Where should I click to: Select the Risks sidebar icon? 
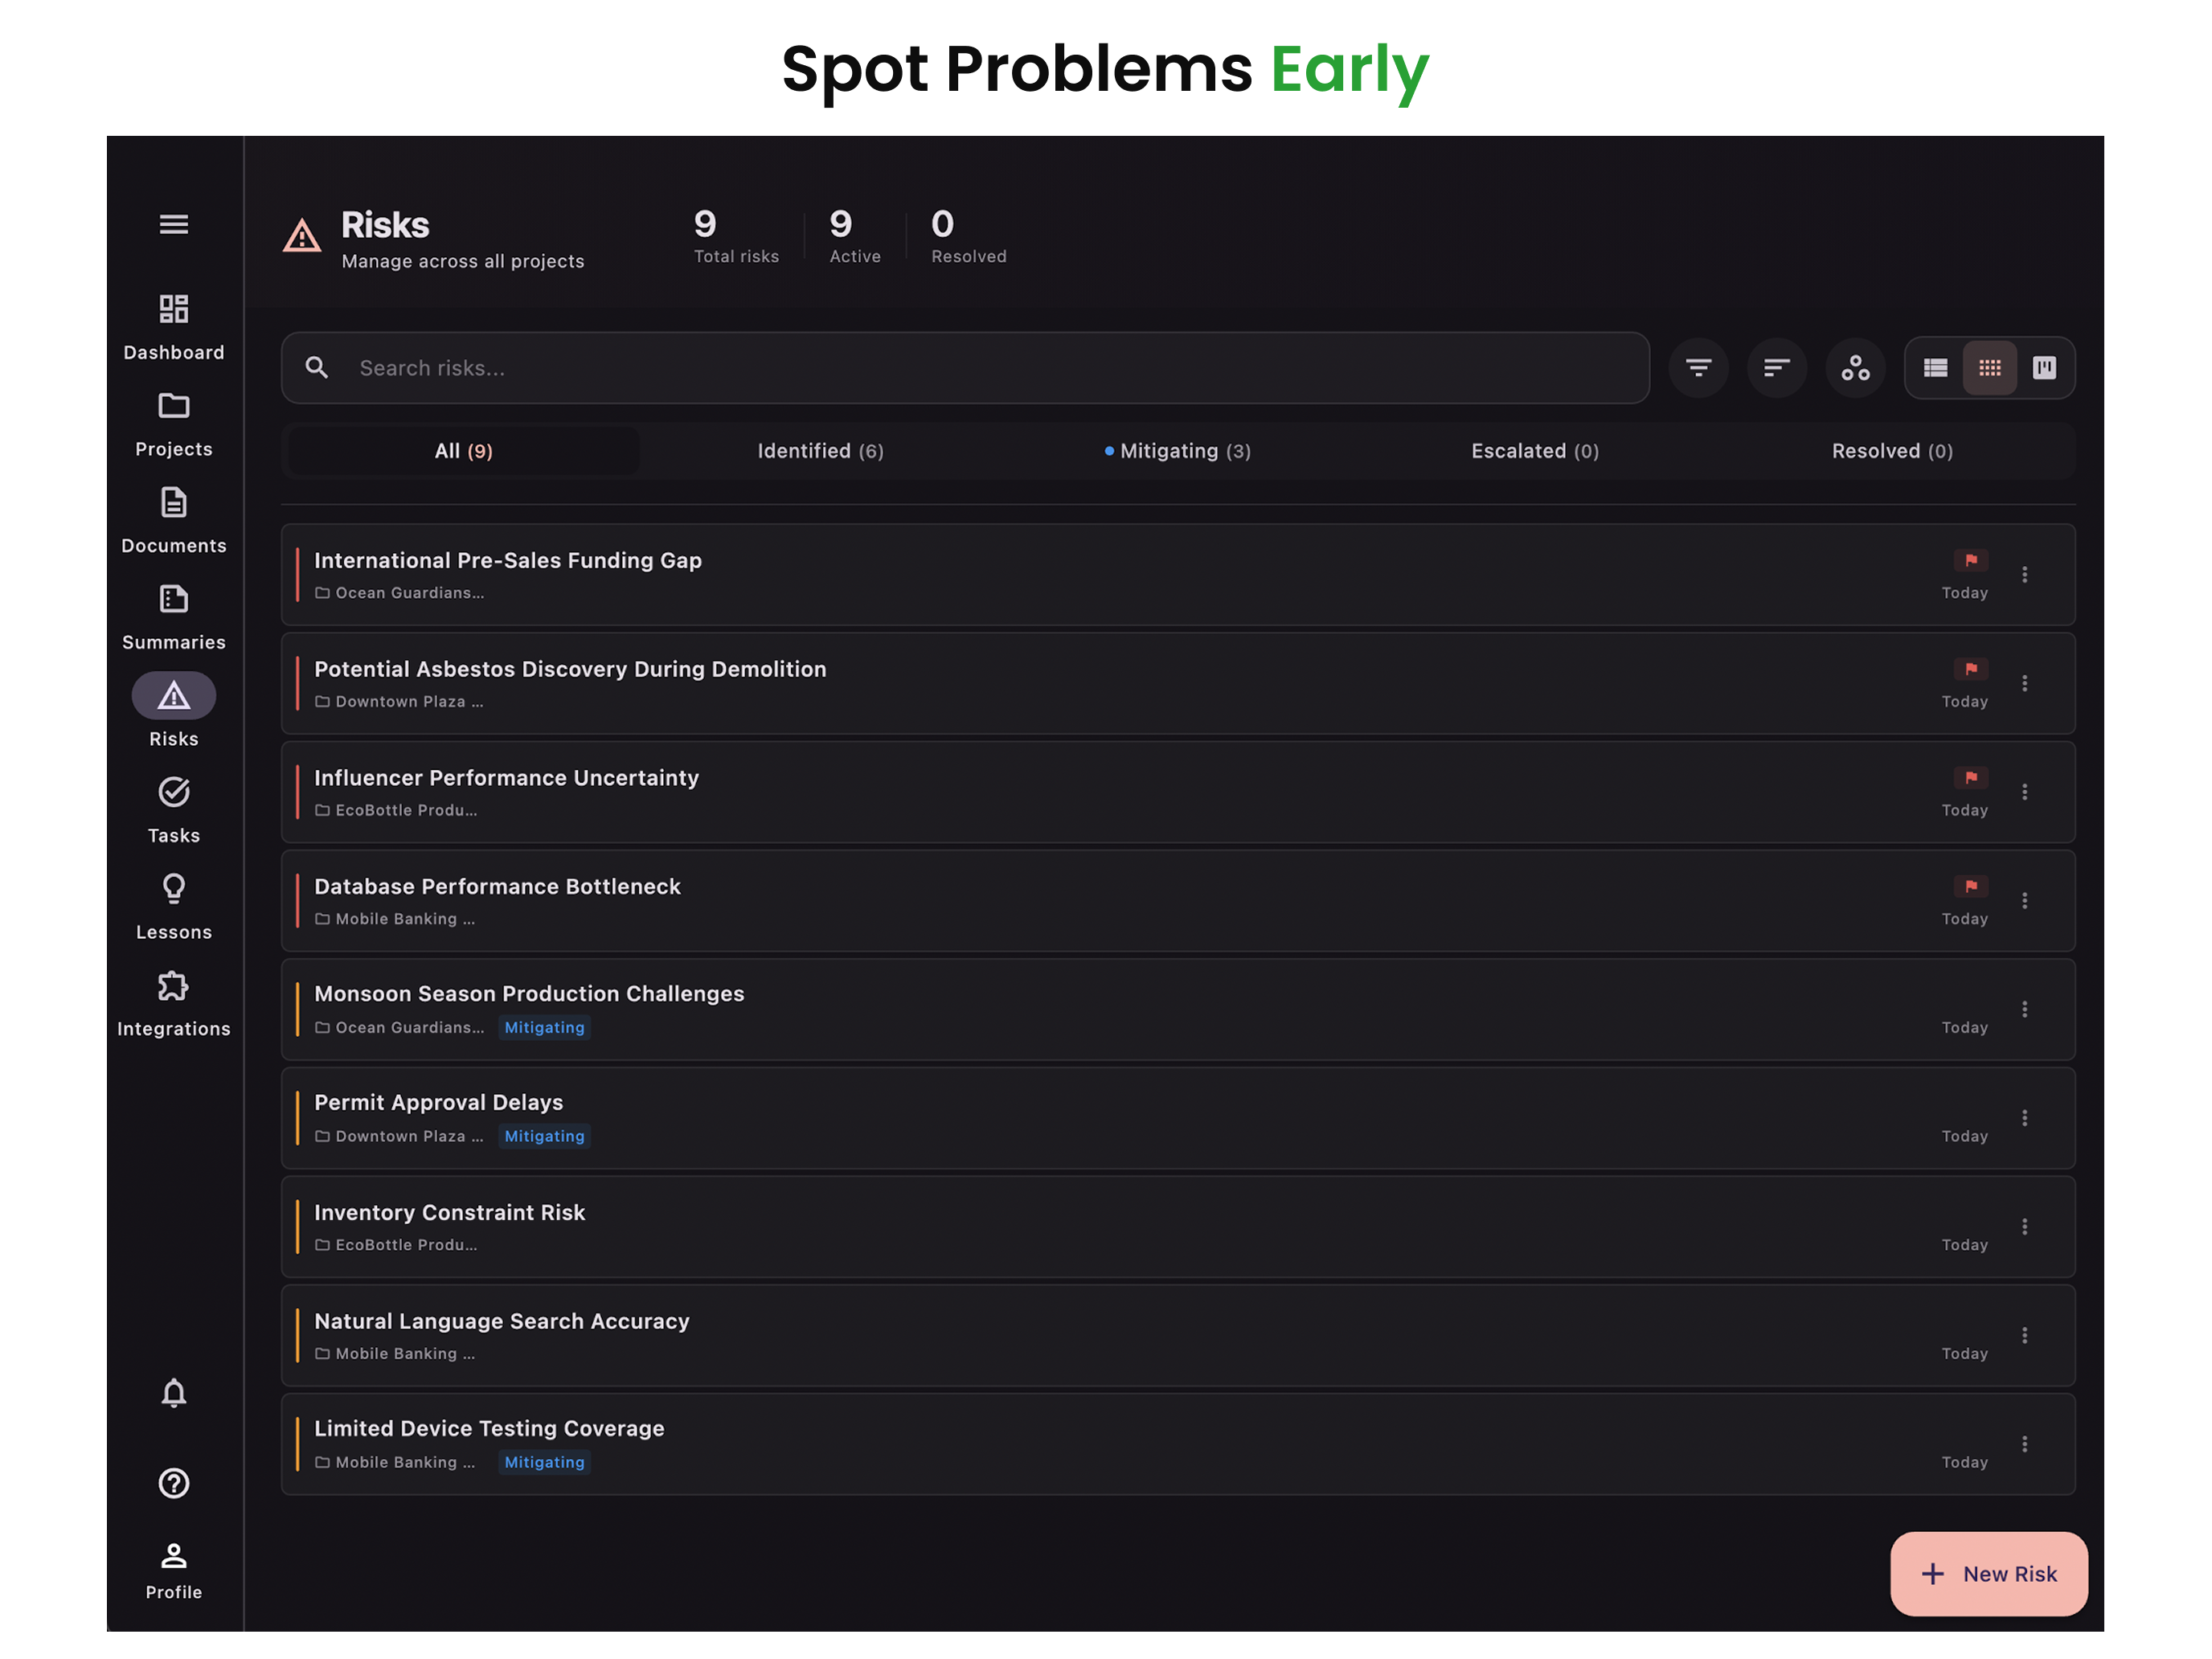click(x=174, y=696)
